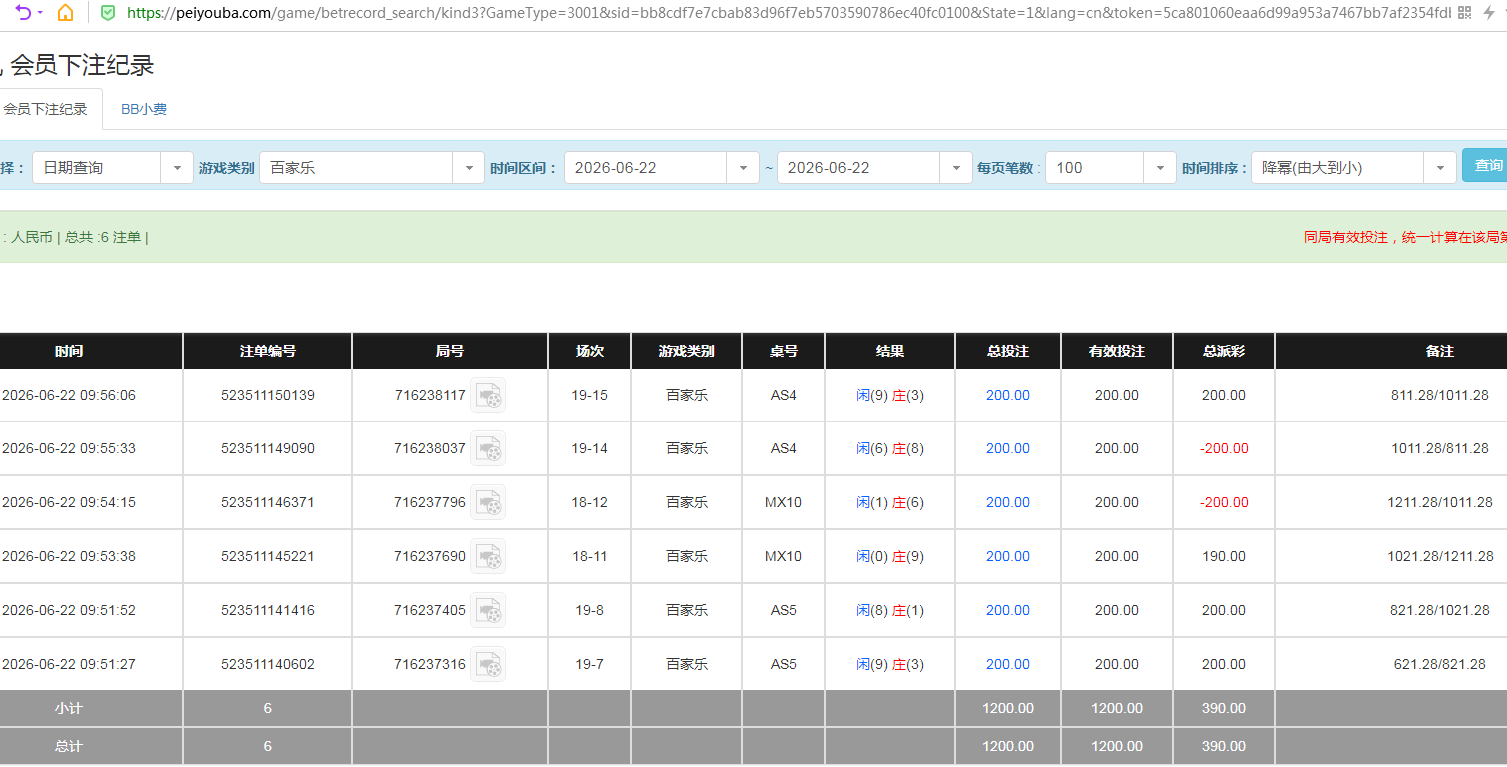The width and height of the screenshot is (1507, 767).
Task: Click payout 190.00 in the 716237690 row
Action: 1224,556
